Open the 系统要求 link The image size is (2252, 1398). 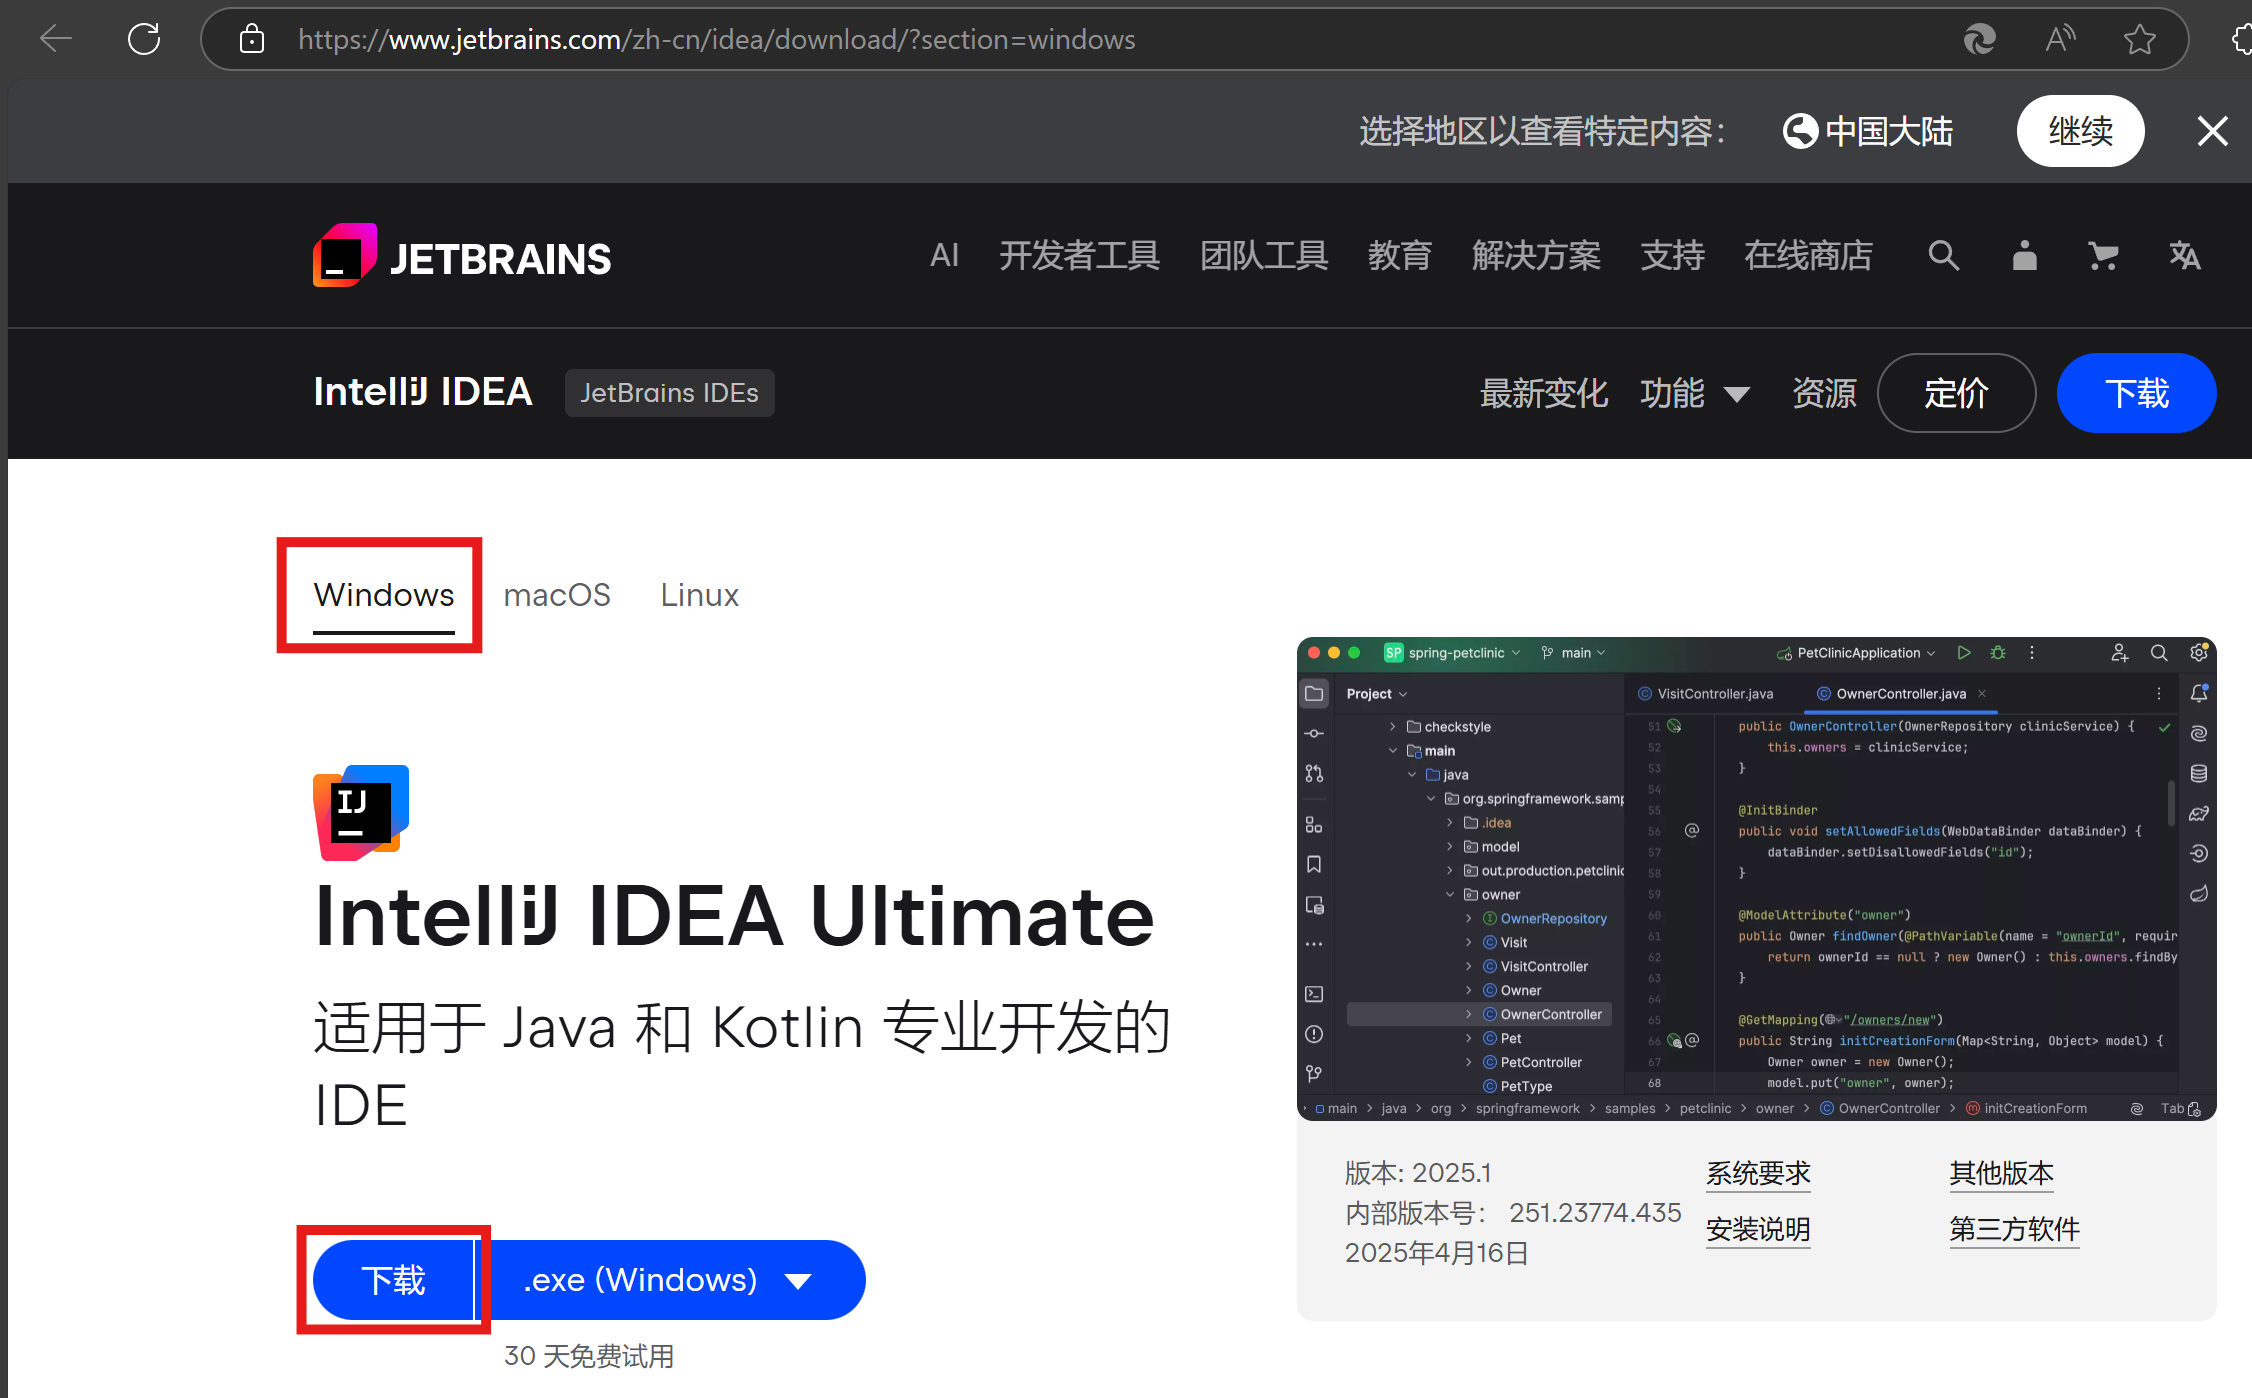coord(1758,1173)
